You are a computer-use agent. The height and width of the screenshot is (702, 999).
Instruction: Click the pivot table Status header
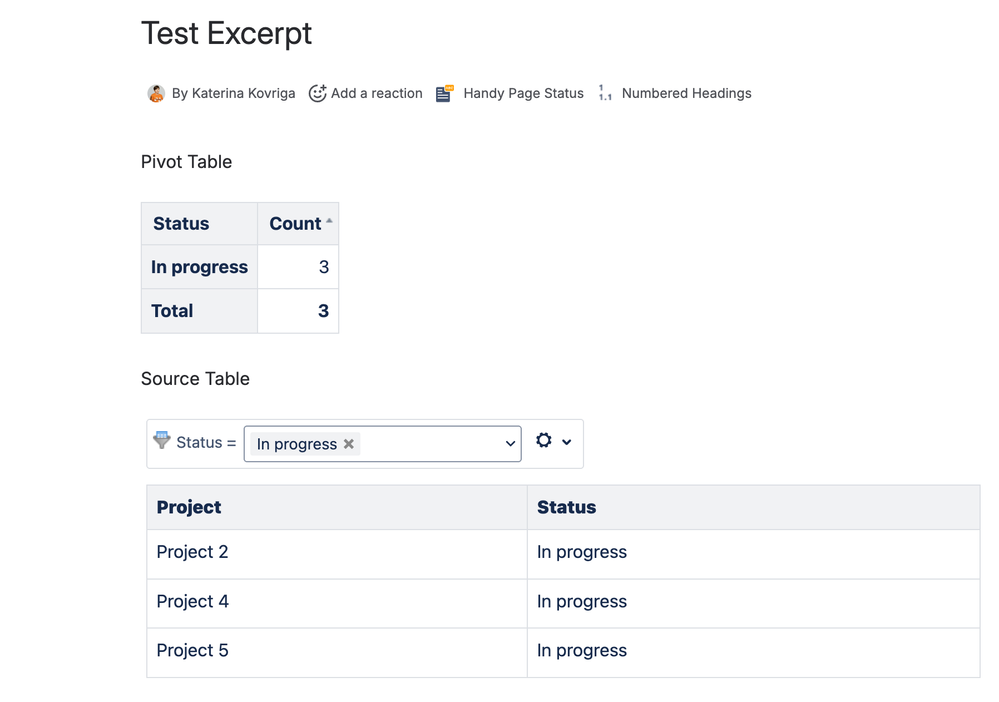point(181,224)
